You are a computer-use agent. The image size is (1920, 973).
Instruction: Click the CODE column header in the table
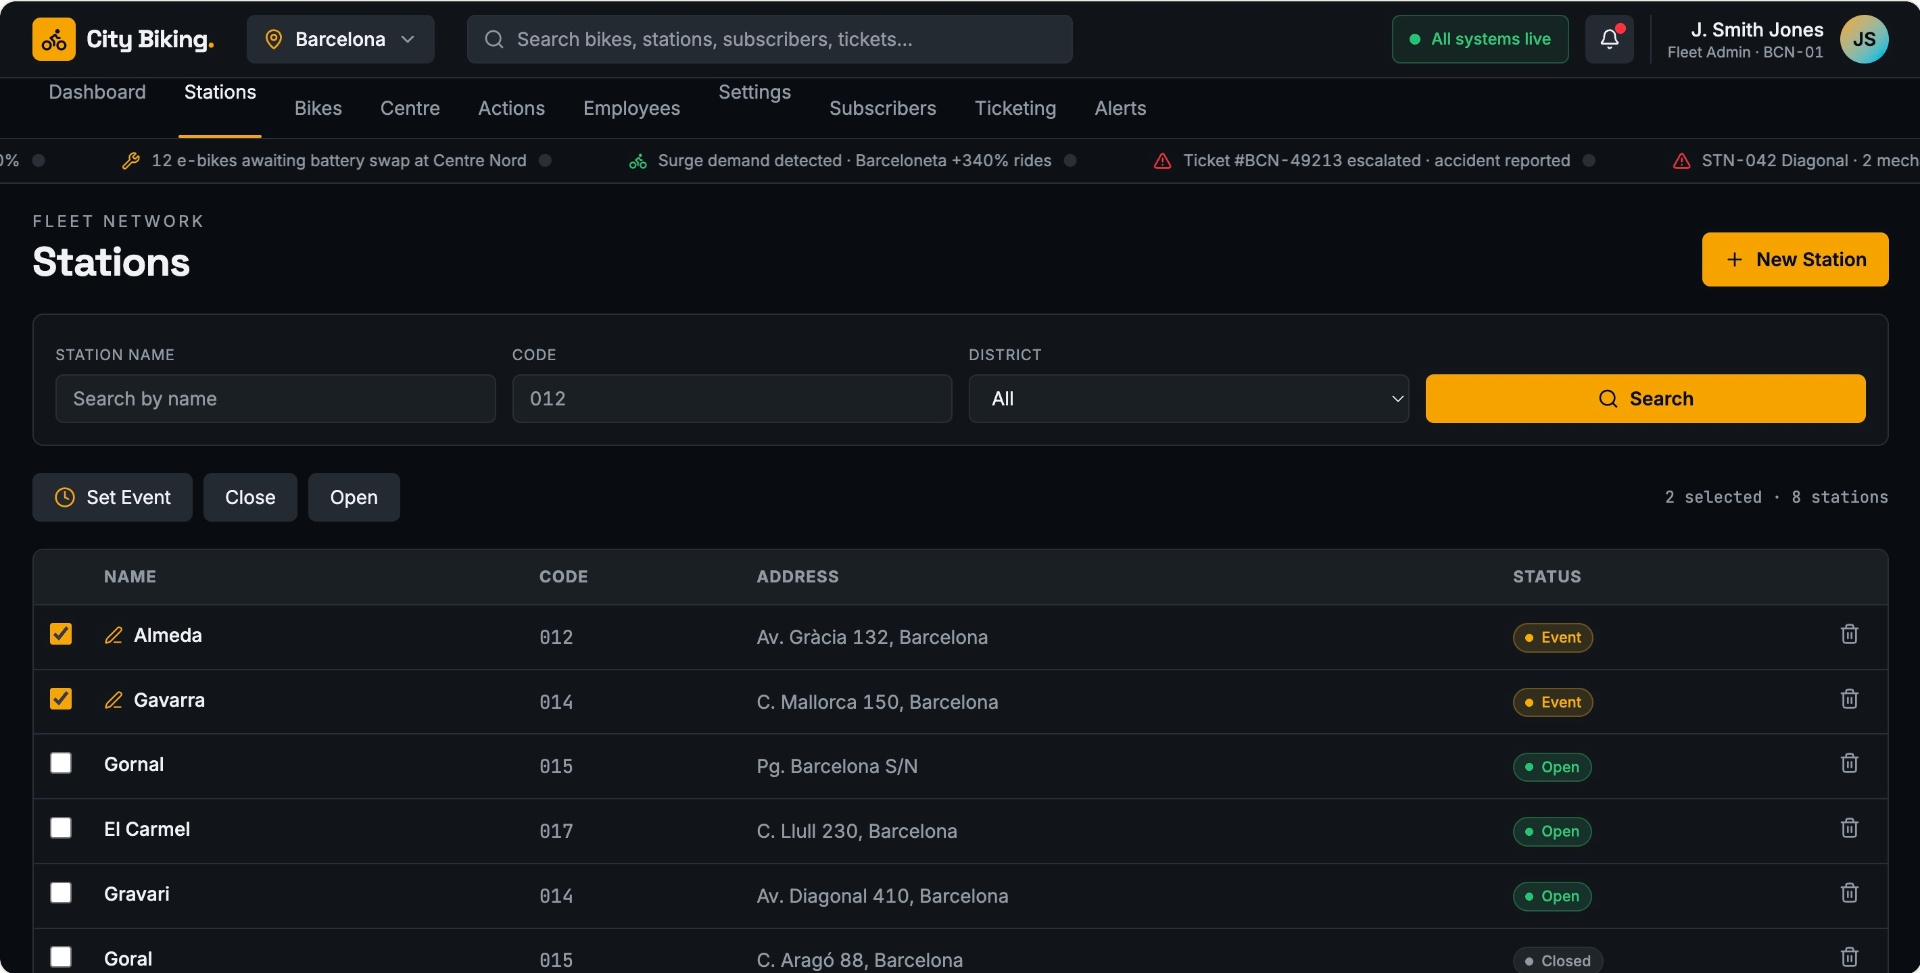point(563,577)
